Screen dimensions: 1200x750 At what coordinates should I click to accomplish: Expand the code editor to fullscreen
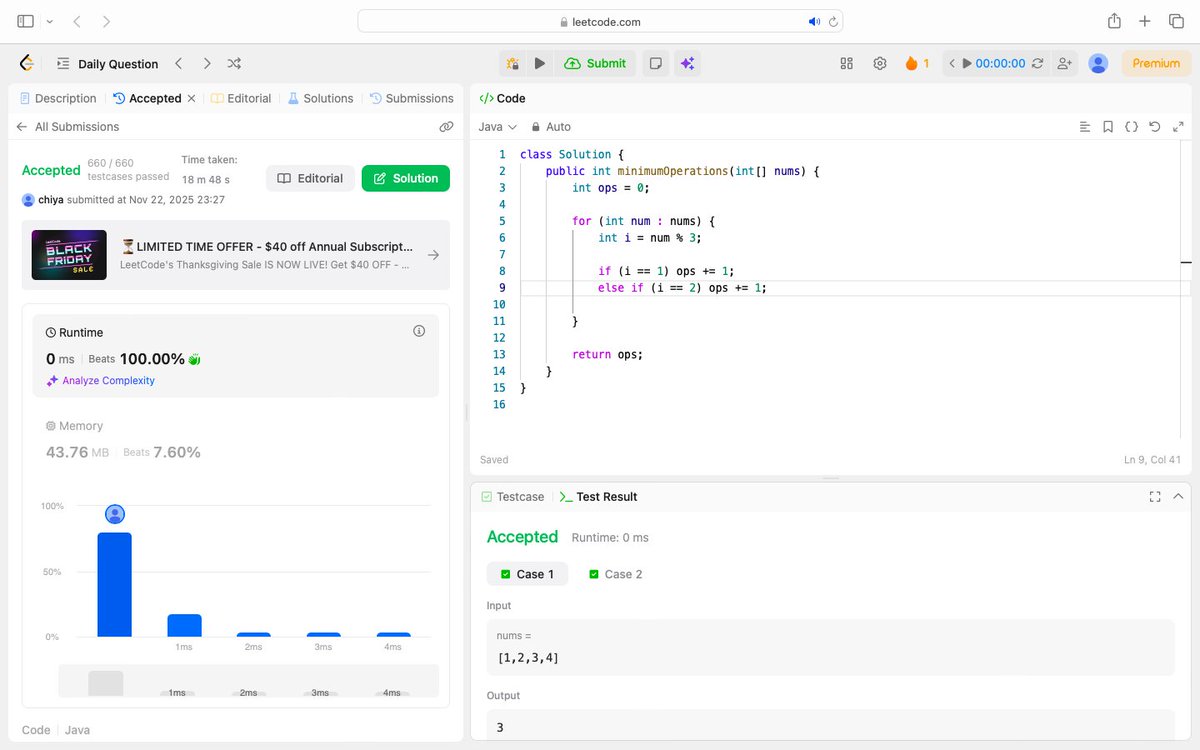tap(1179, 127)
